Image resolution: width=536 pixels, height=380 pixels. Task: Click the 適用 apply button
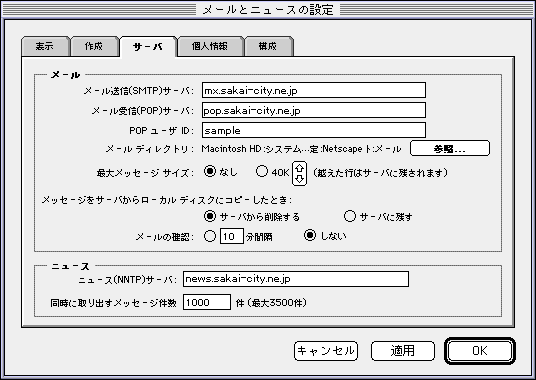coord(403,351)
